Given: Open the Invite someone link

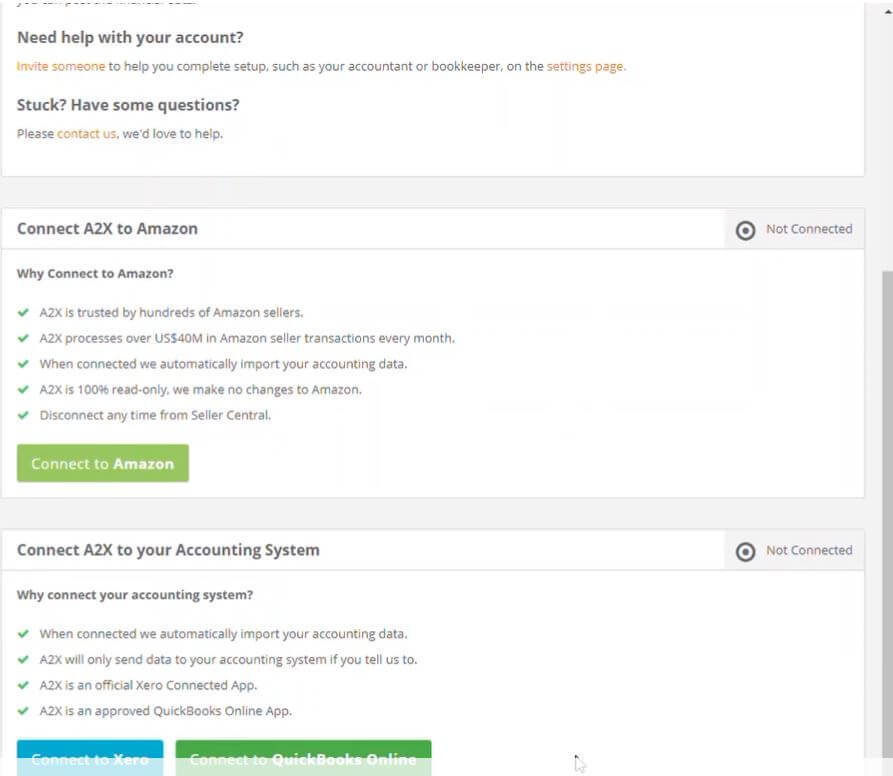Looking at the screenshot, I should tap(61, 66).
